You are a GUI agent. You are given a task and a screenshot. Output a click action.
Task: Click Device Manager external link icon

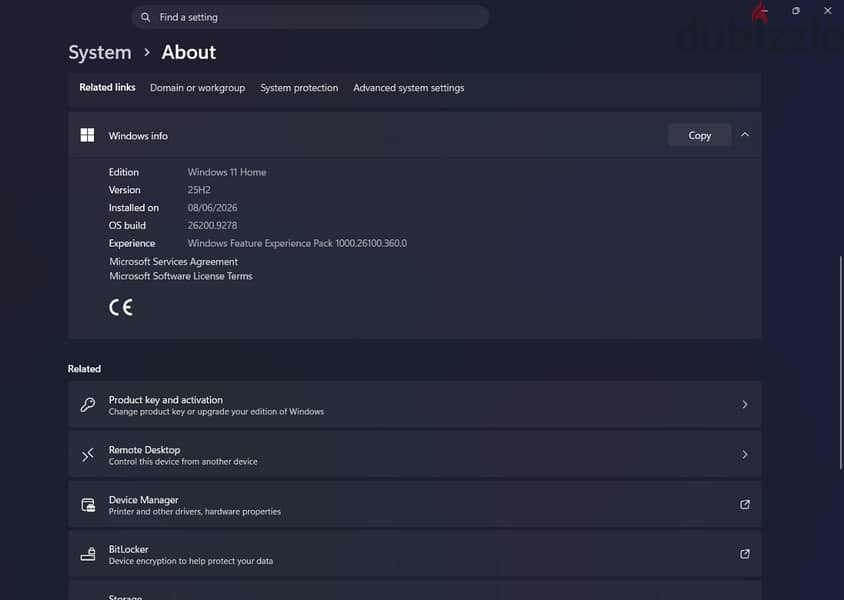(745, 505)
